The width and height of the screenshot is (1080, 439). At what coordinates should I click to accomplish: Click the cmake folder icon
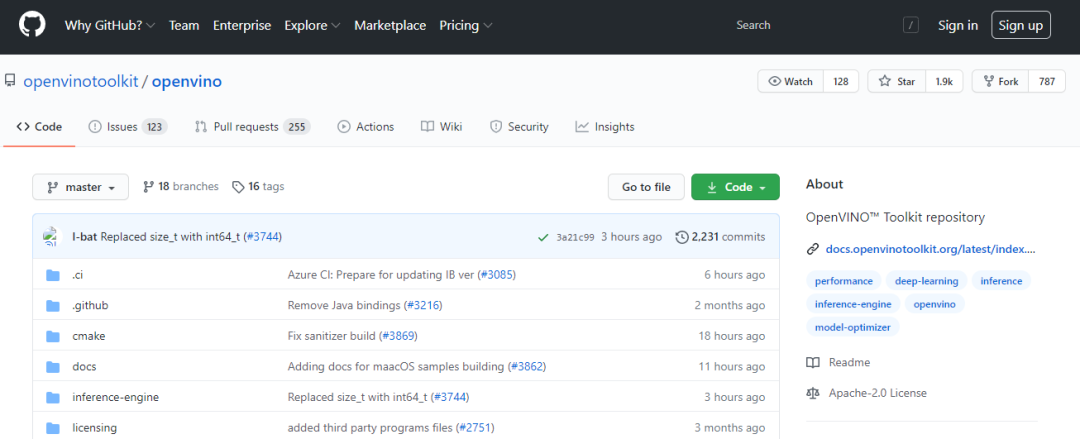pos(53,336)
